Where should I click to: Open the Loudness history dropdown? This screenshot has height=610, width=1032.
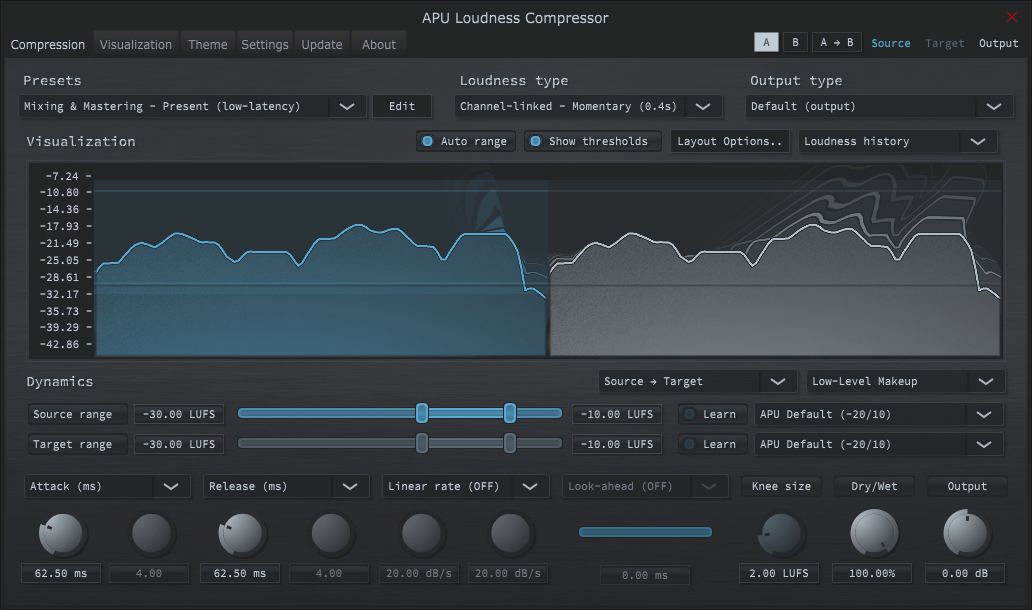[896, 141]
